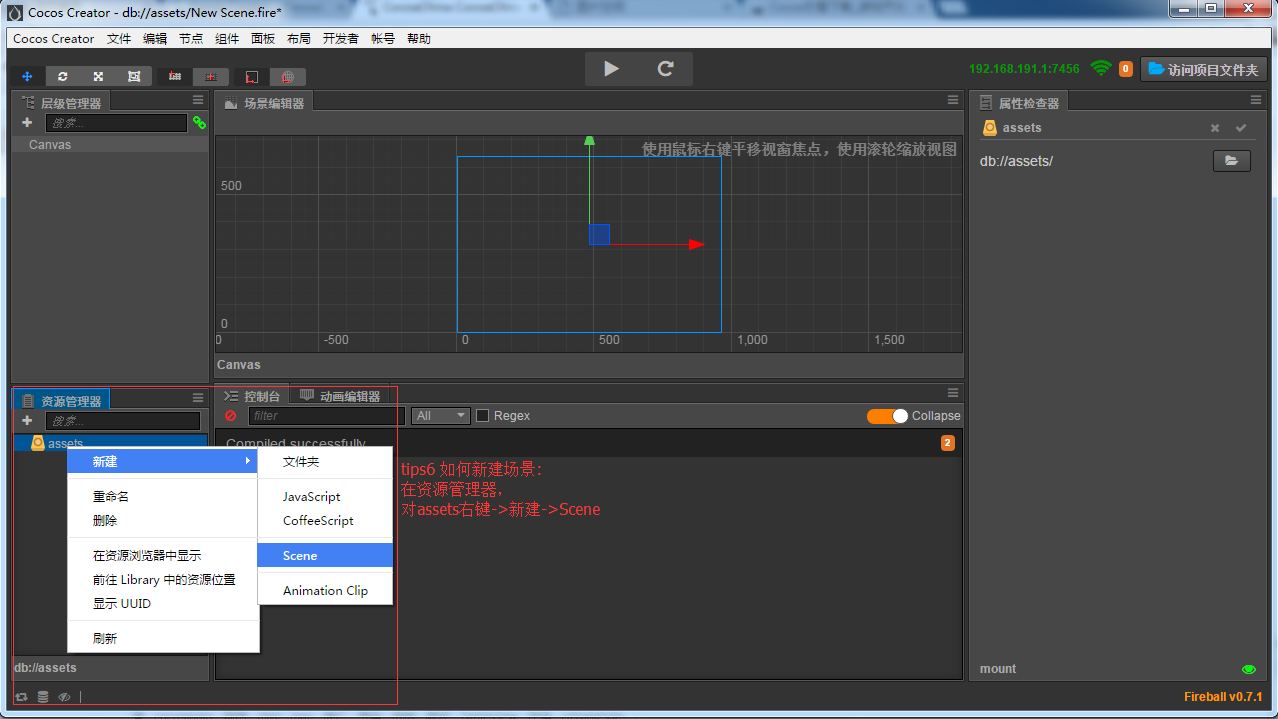1278x719 pixels.
Task: Open the 文件 menu
Action: click(x=119, y=39)
